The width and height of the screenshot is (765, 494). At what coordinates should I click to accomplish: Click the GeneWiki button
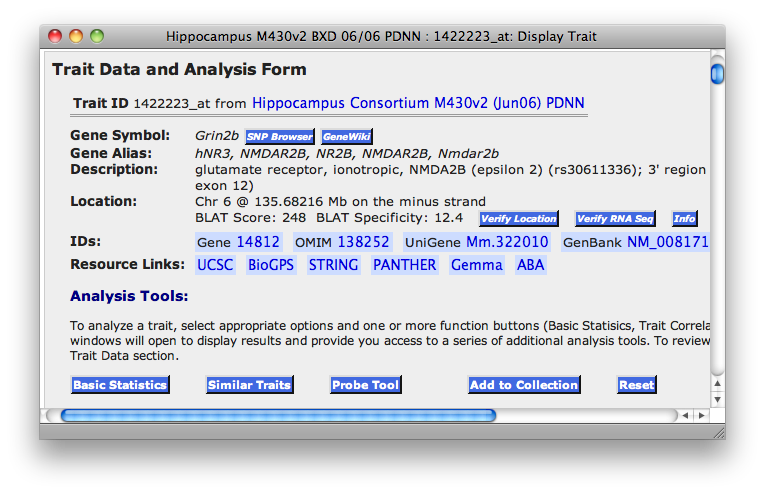[347, 136]
